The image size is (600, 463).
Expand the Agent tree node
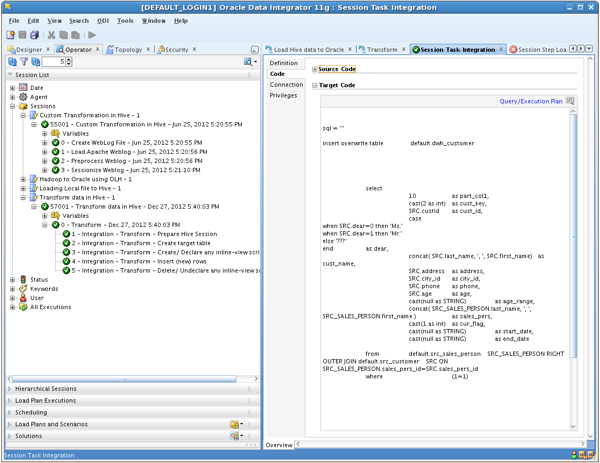coord(12,97)
